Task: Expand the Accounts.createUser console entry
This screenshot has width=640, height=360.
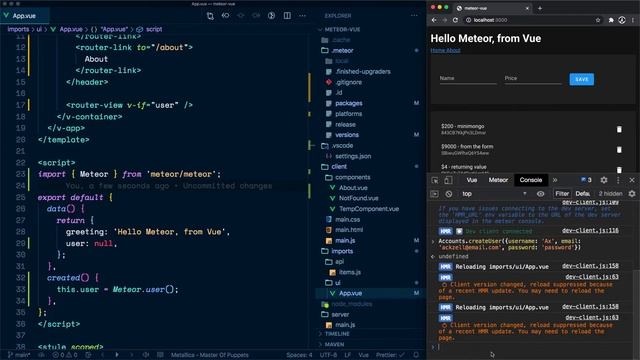Action: pos(433,242)
